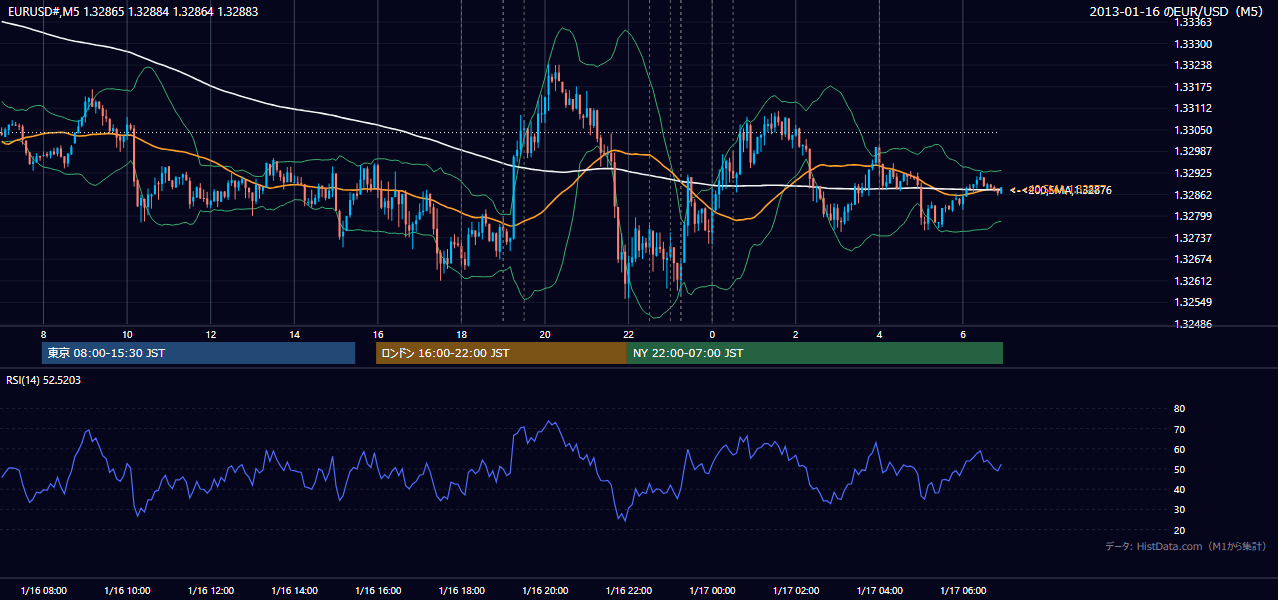
Task: Click hour tick 16 under price chart
Action: tap(378, 334)
